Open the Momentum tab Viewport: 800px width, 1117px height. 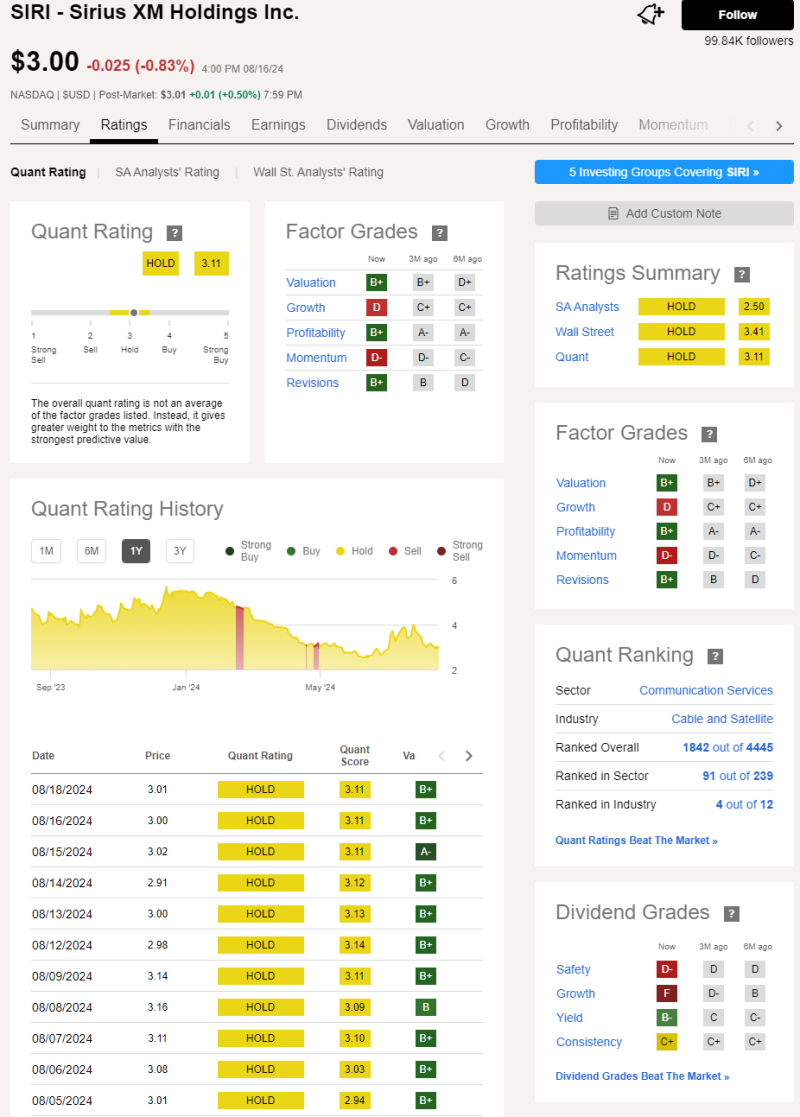[x=673, y=125]
